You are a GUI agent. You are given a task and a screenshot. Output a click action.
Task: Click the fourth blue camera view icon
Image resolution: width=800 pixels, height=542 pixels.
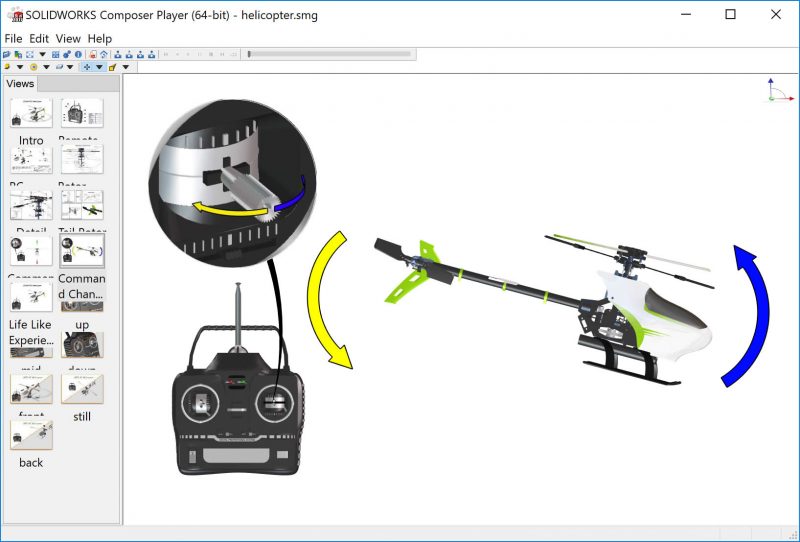152,55
